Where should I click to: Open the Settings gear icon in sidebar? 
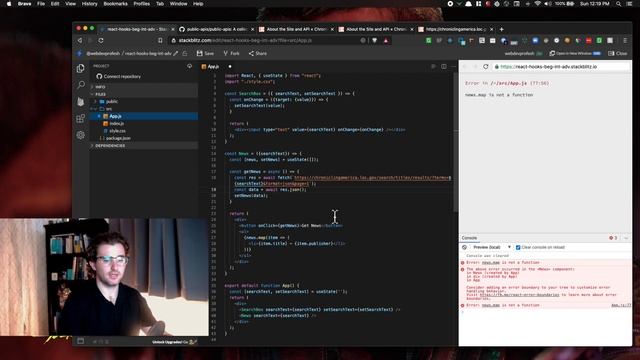point(80,135)
